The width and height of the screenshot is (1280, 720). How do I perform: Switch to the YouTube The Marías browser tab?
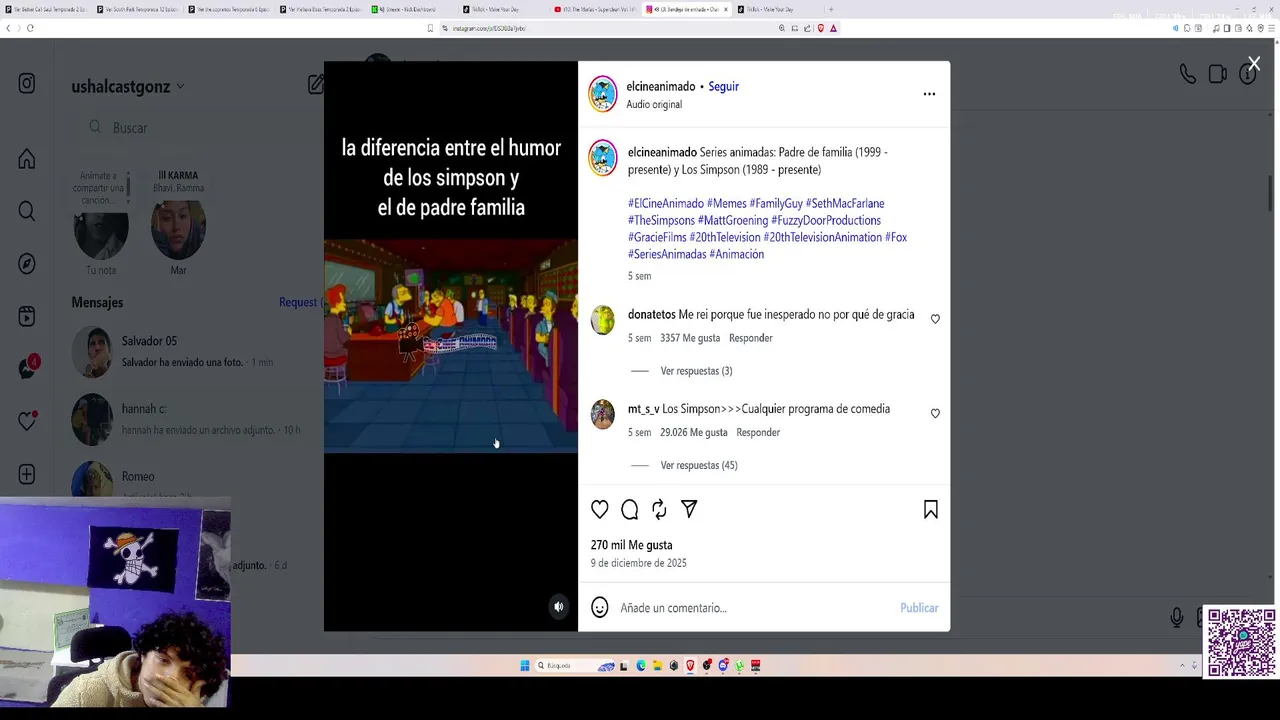(597, 9)
